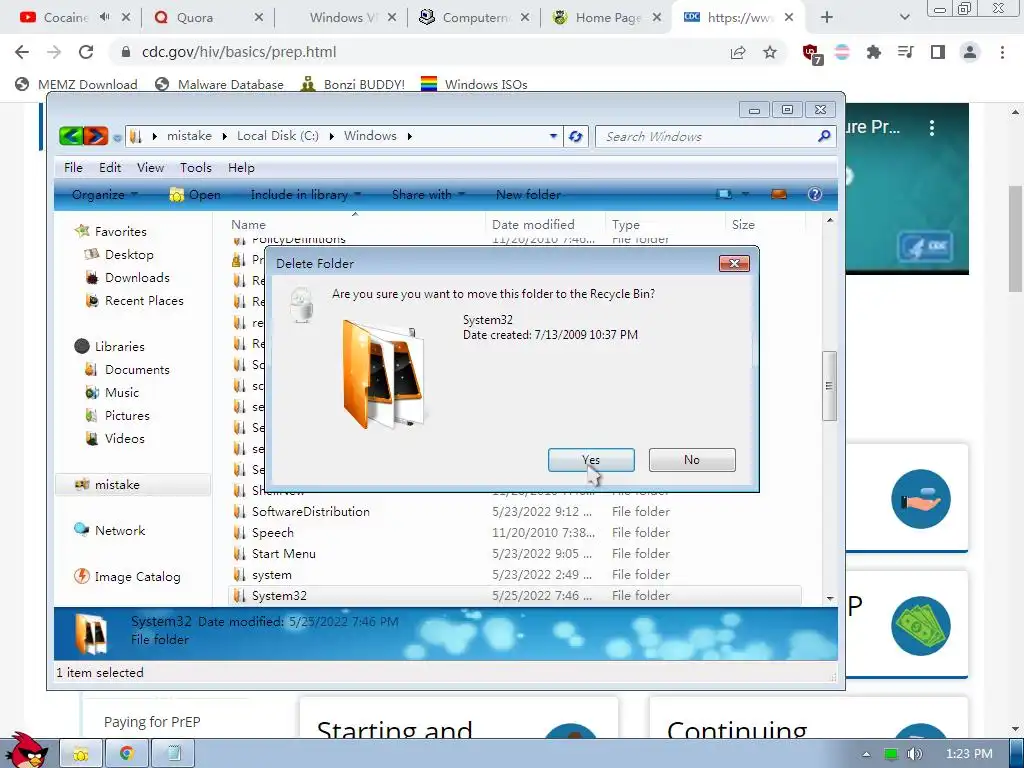Mute the audio on the YouTube tab
Viewport: 1024px width, 768px height.
coord(104,17)
